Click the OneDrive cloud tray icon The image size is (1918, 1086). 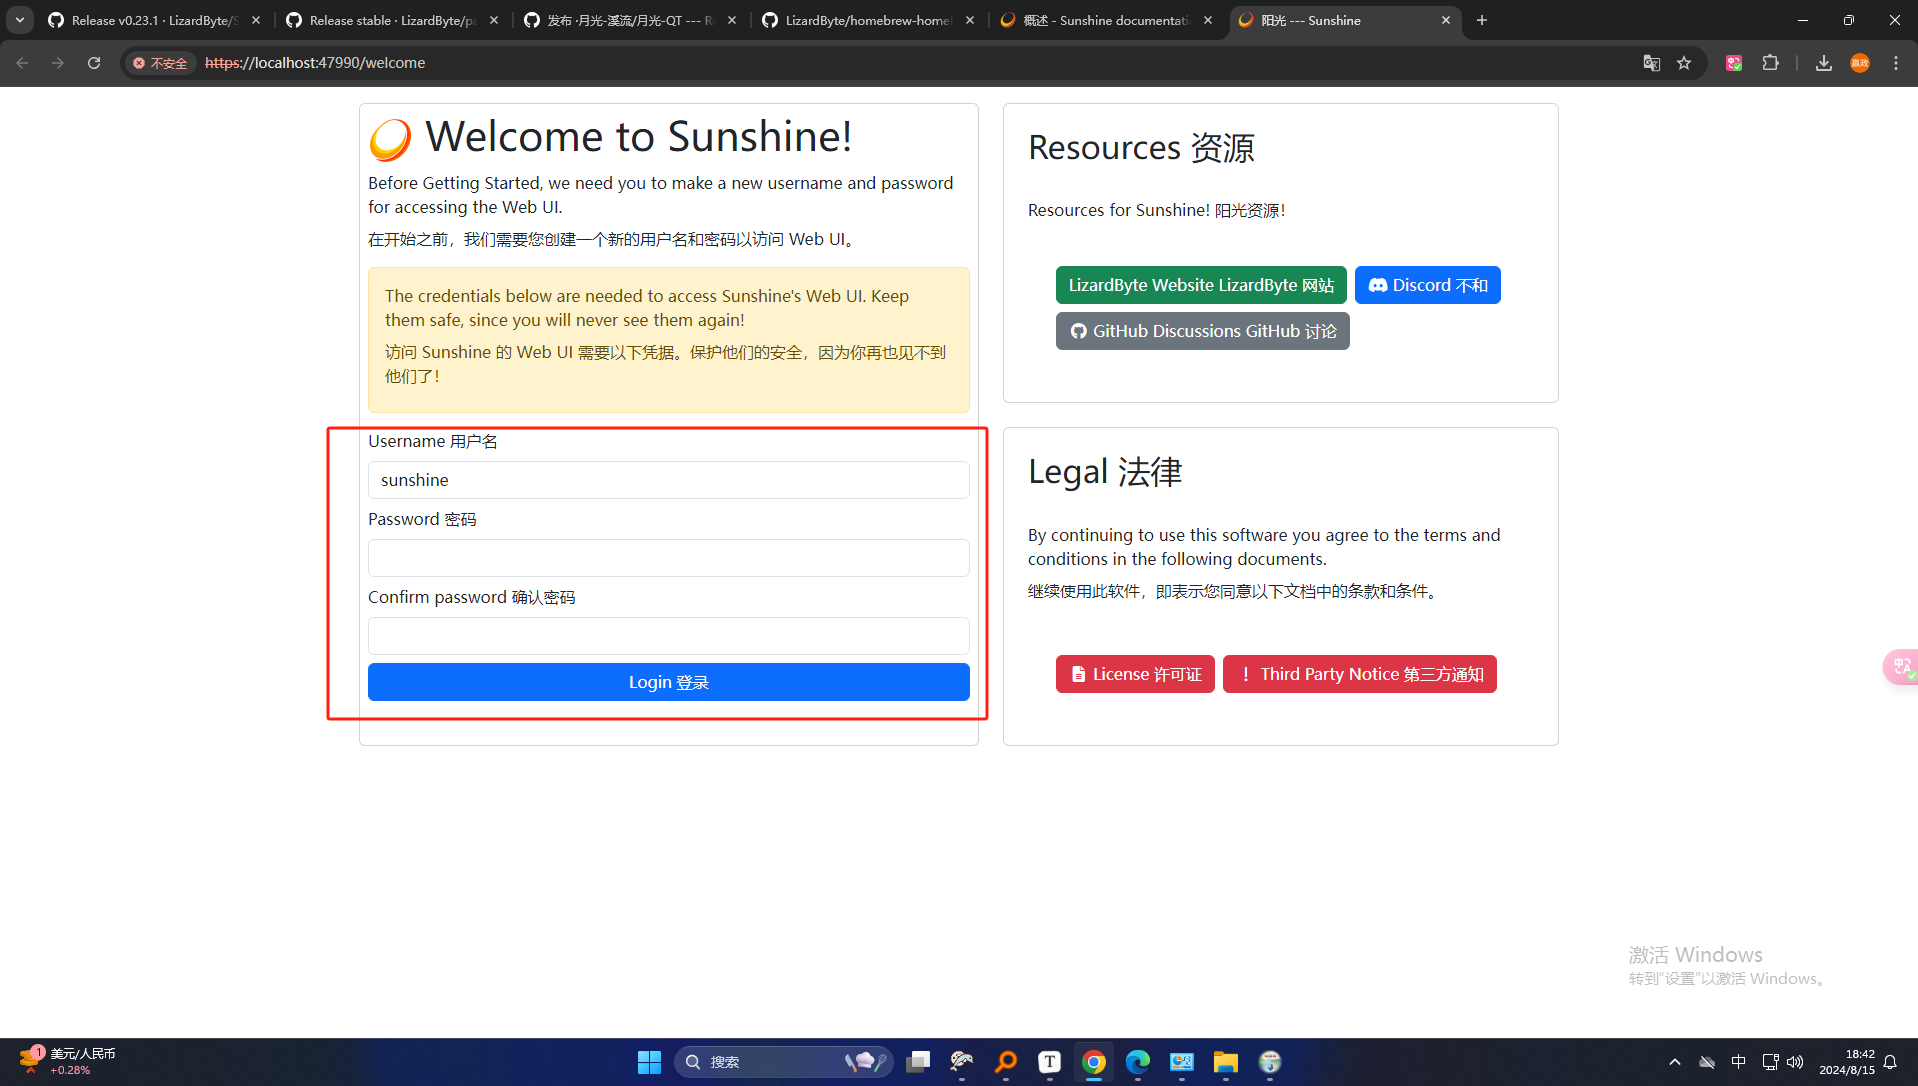pyautogui.click(x=1707, y=1062)
